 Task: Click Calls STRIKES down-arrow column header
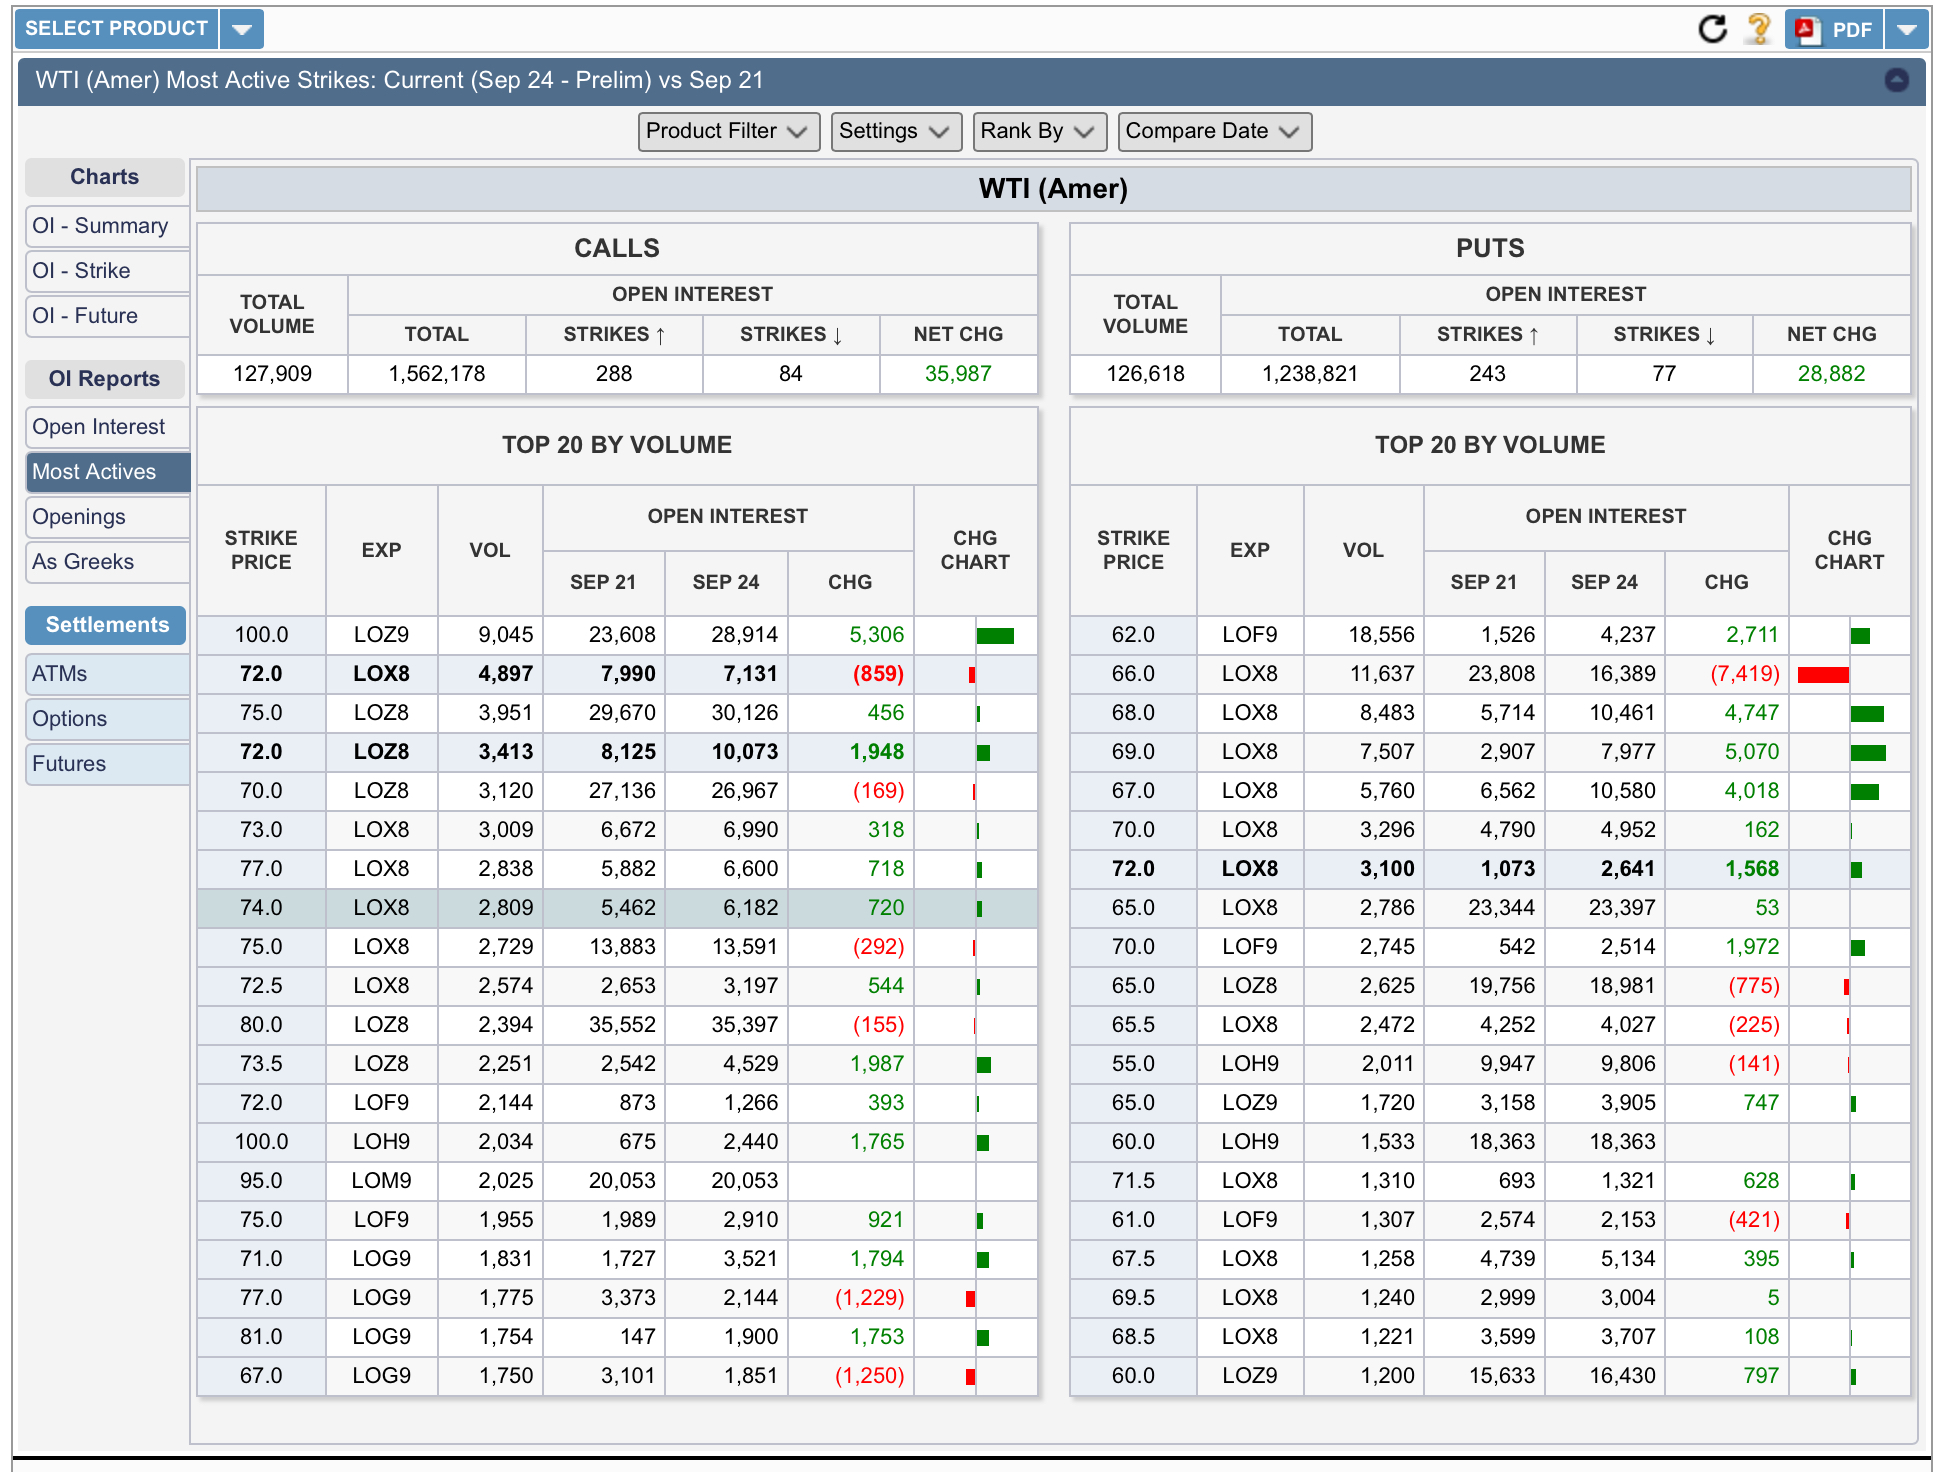tap(791, 334)
